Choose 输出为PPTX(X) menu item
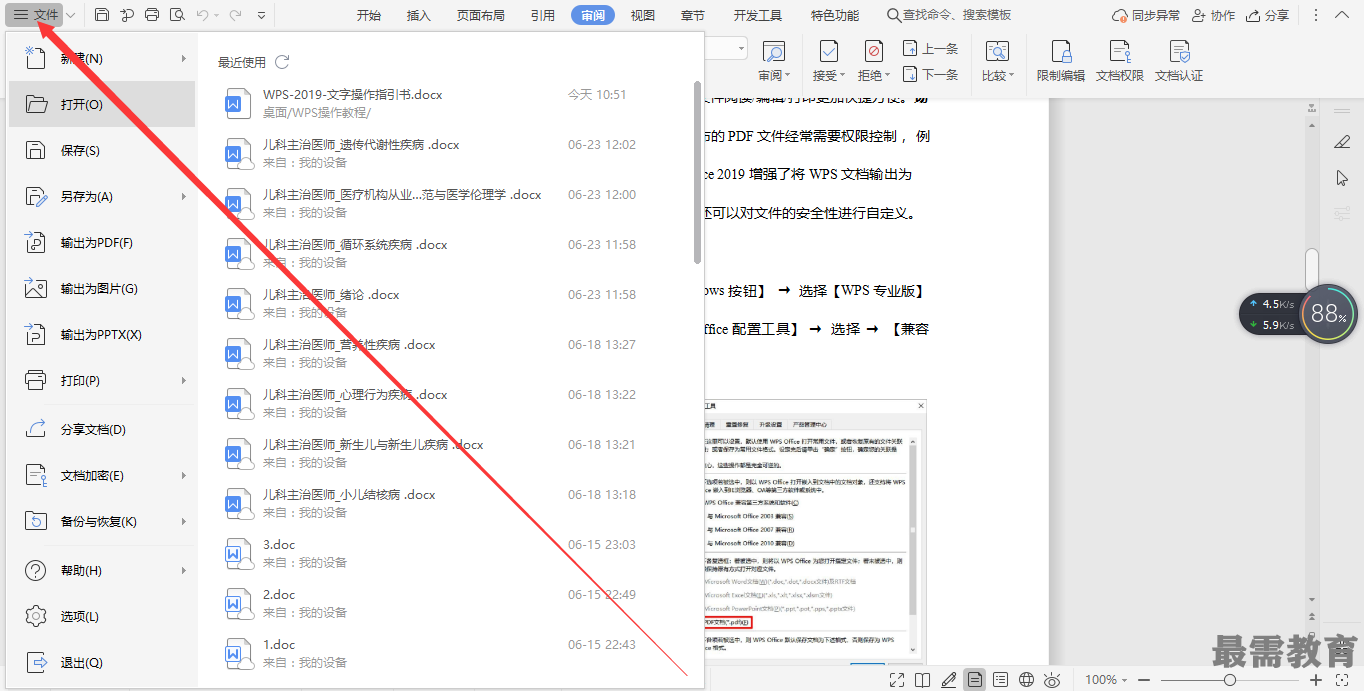This screenshot has width=1364, height=691. [101, 334]
